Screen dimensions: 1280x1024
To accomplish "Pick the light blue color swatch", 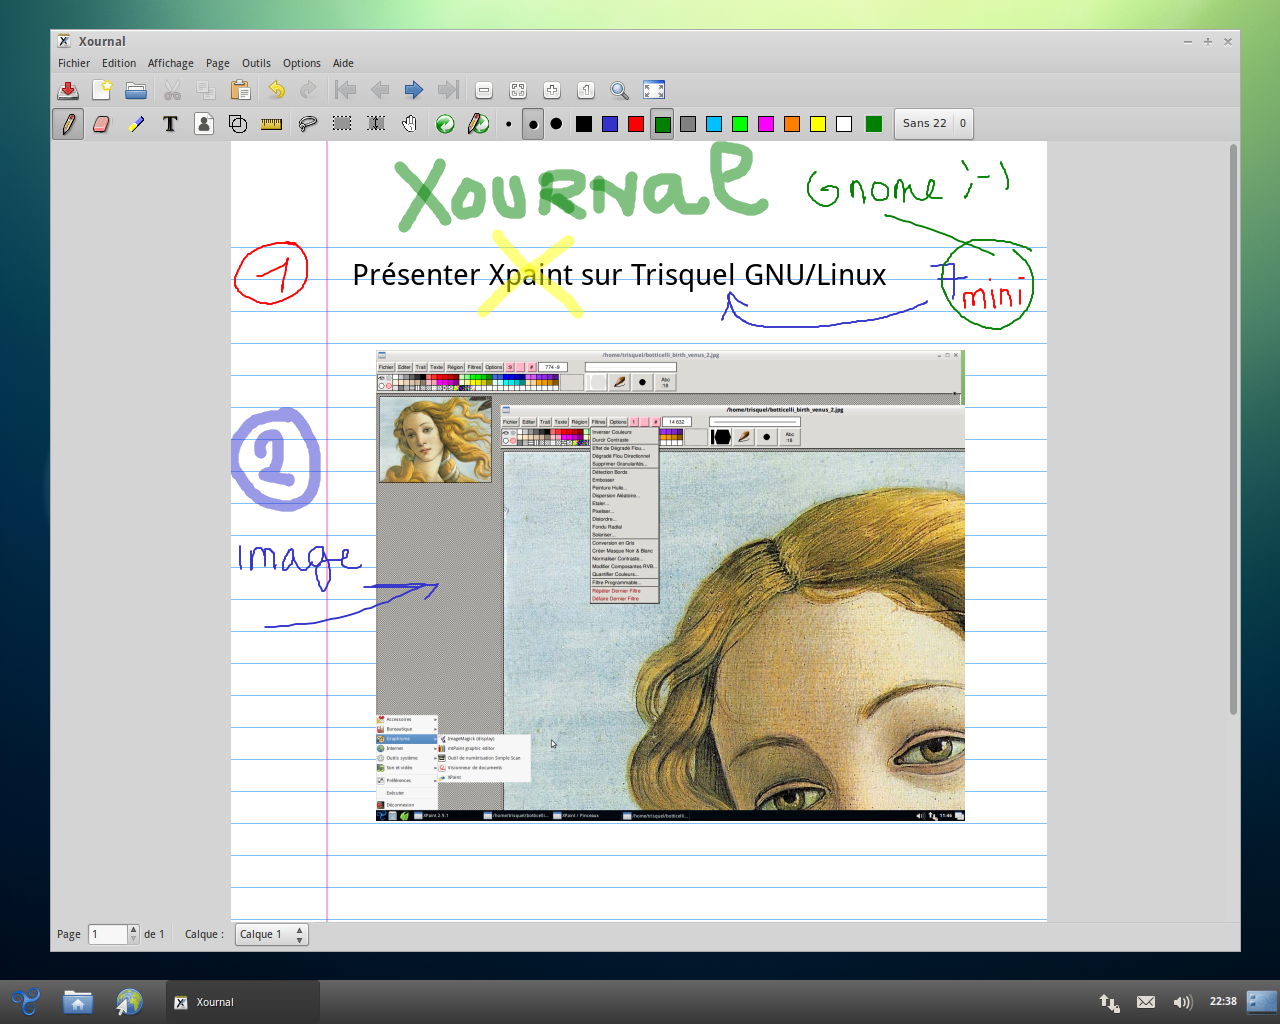I will click(714, 124).
